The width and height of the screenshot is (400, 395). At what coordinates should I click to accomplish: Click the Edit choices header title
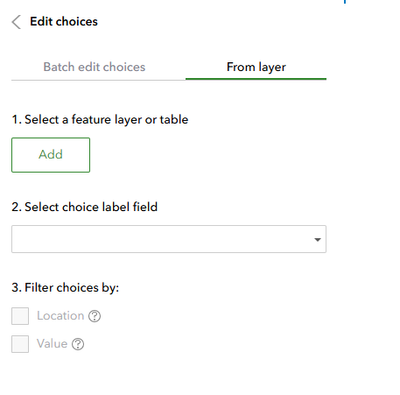tap(64, 22)
